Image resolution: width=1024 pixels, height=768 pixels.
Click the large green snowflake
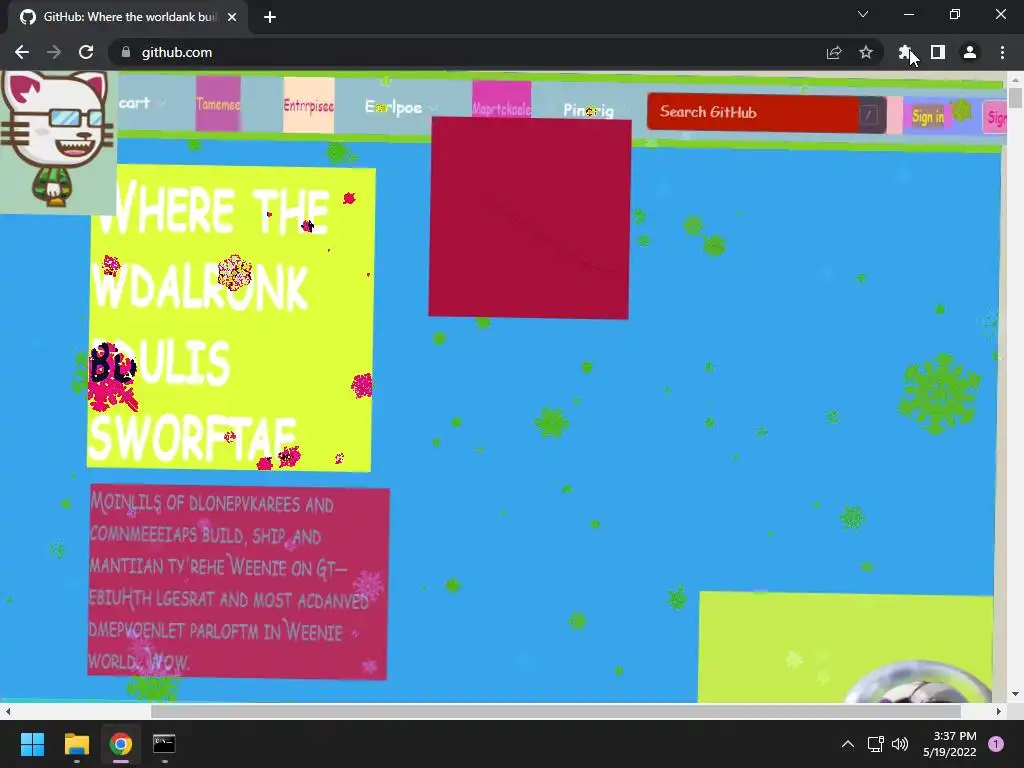[939, 393]
